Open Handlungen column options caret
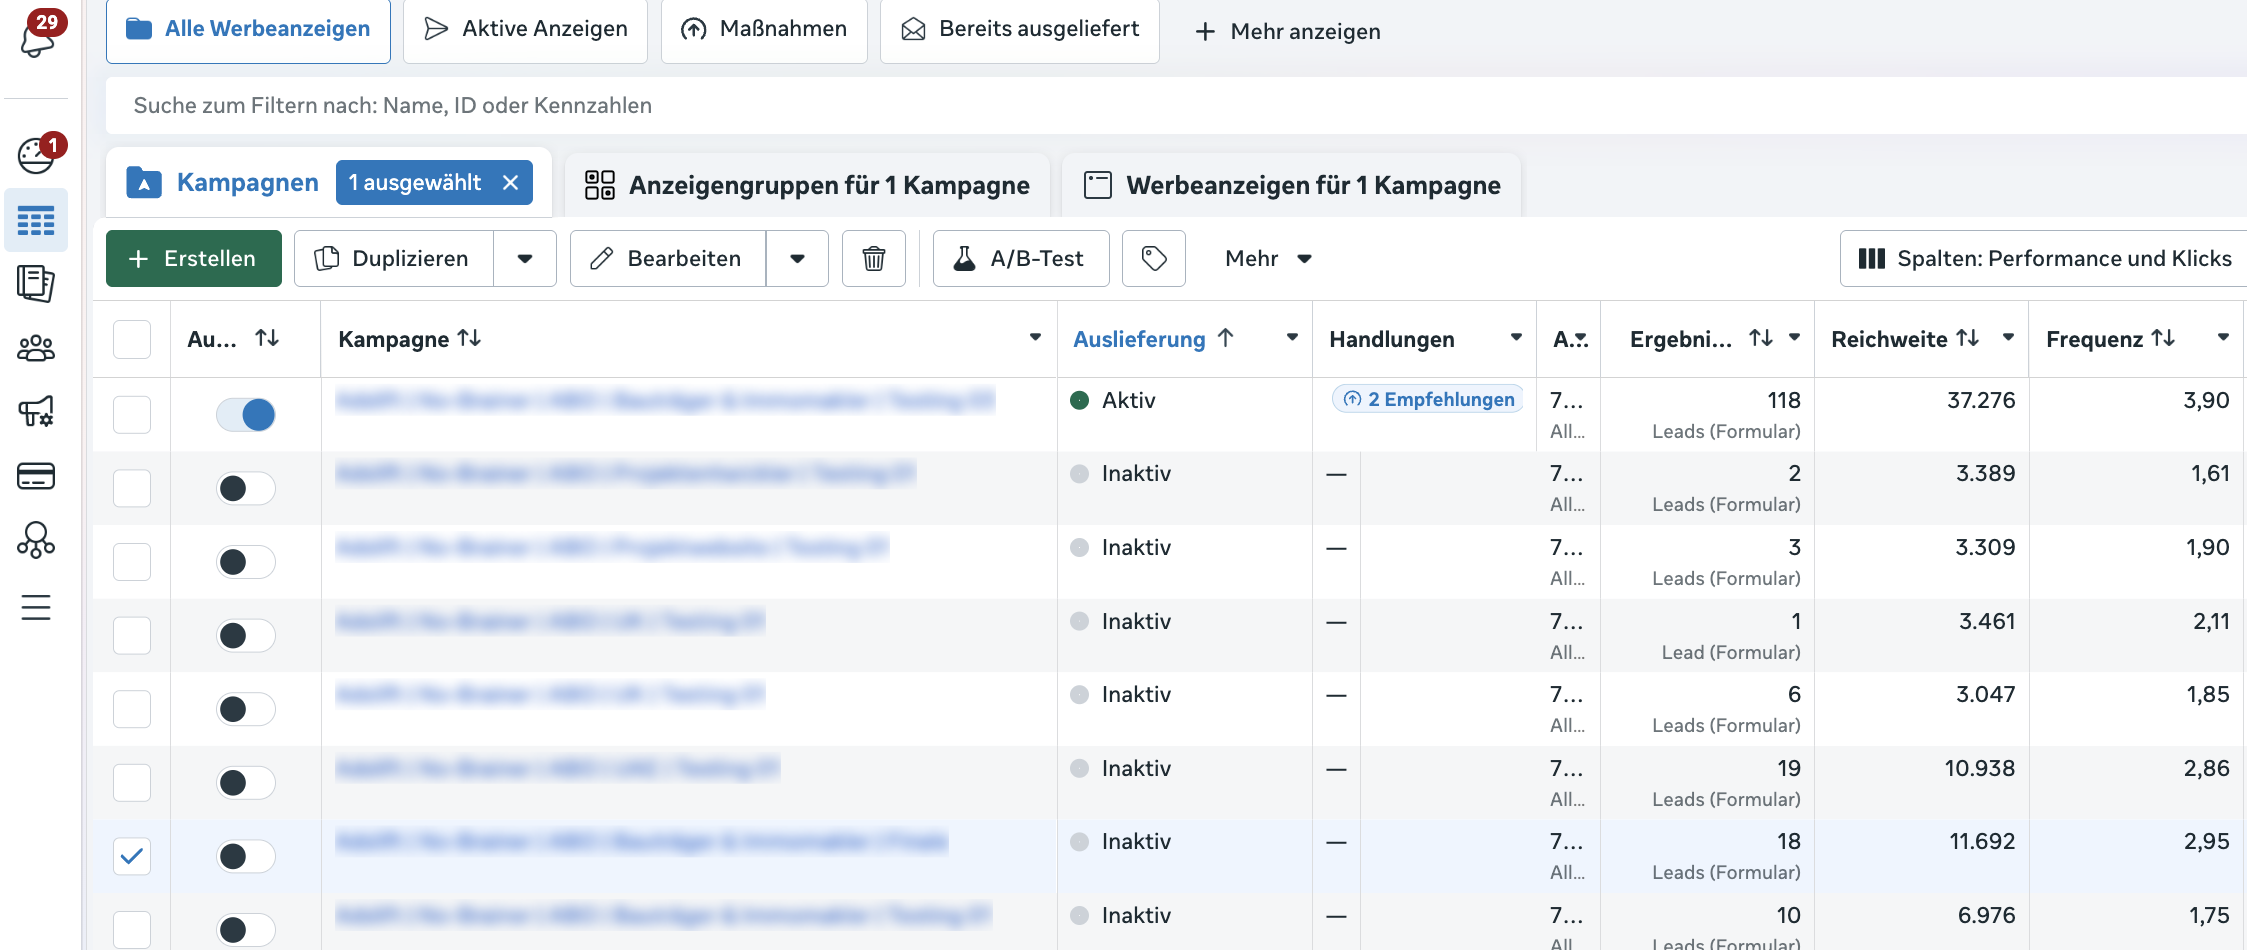This screenshot has height=950, width=2247. point(1516,338)
